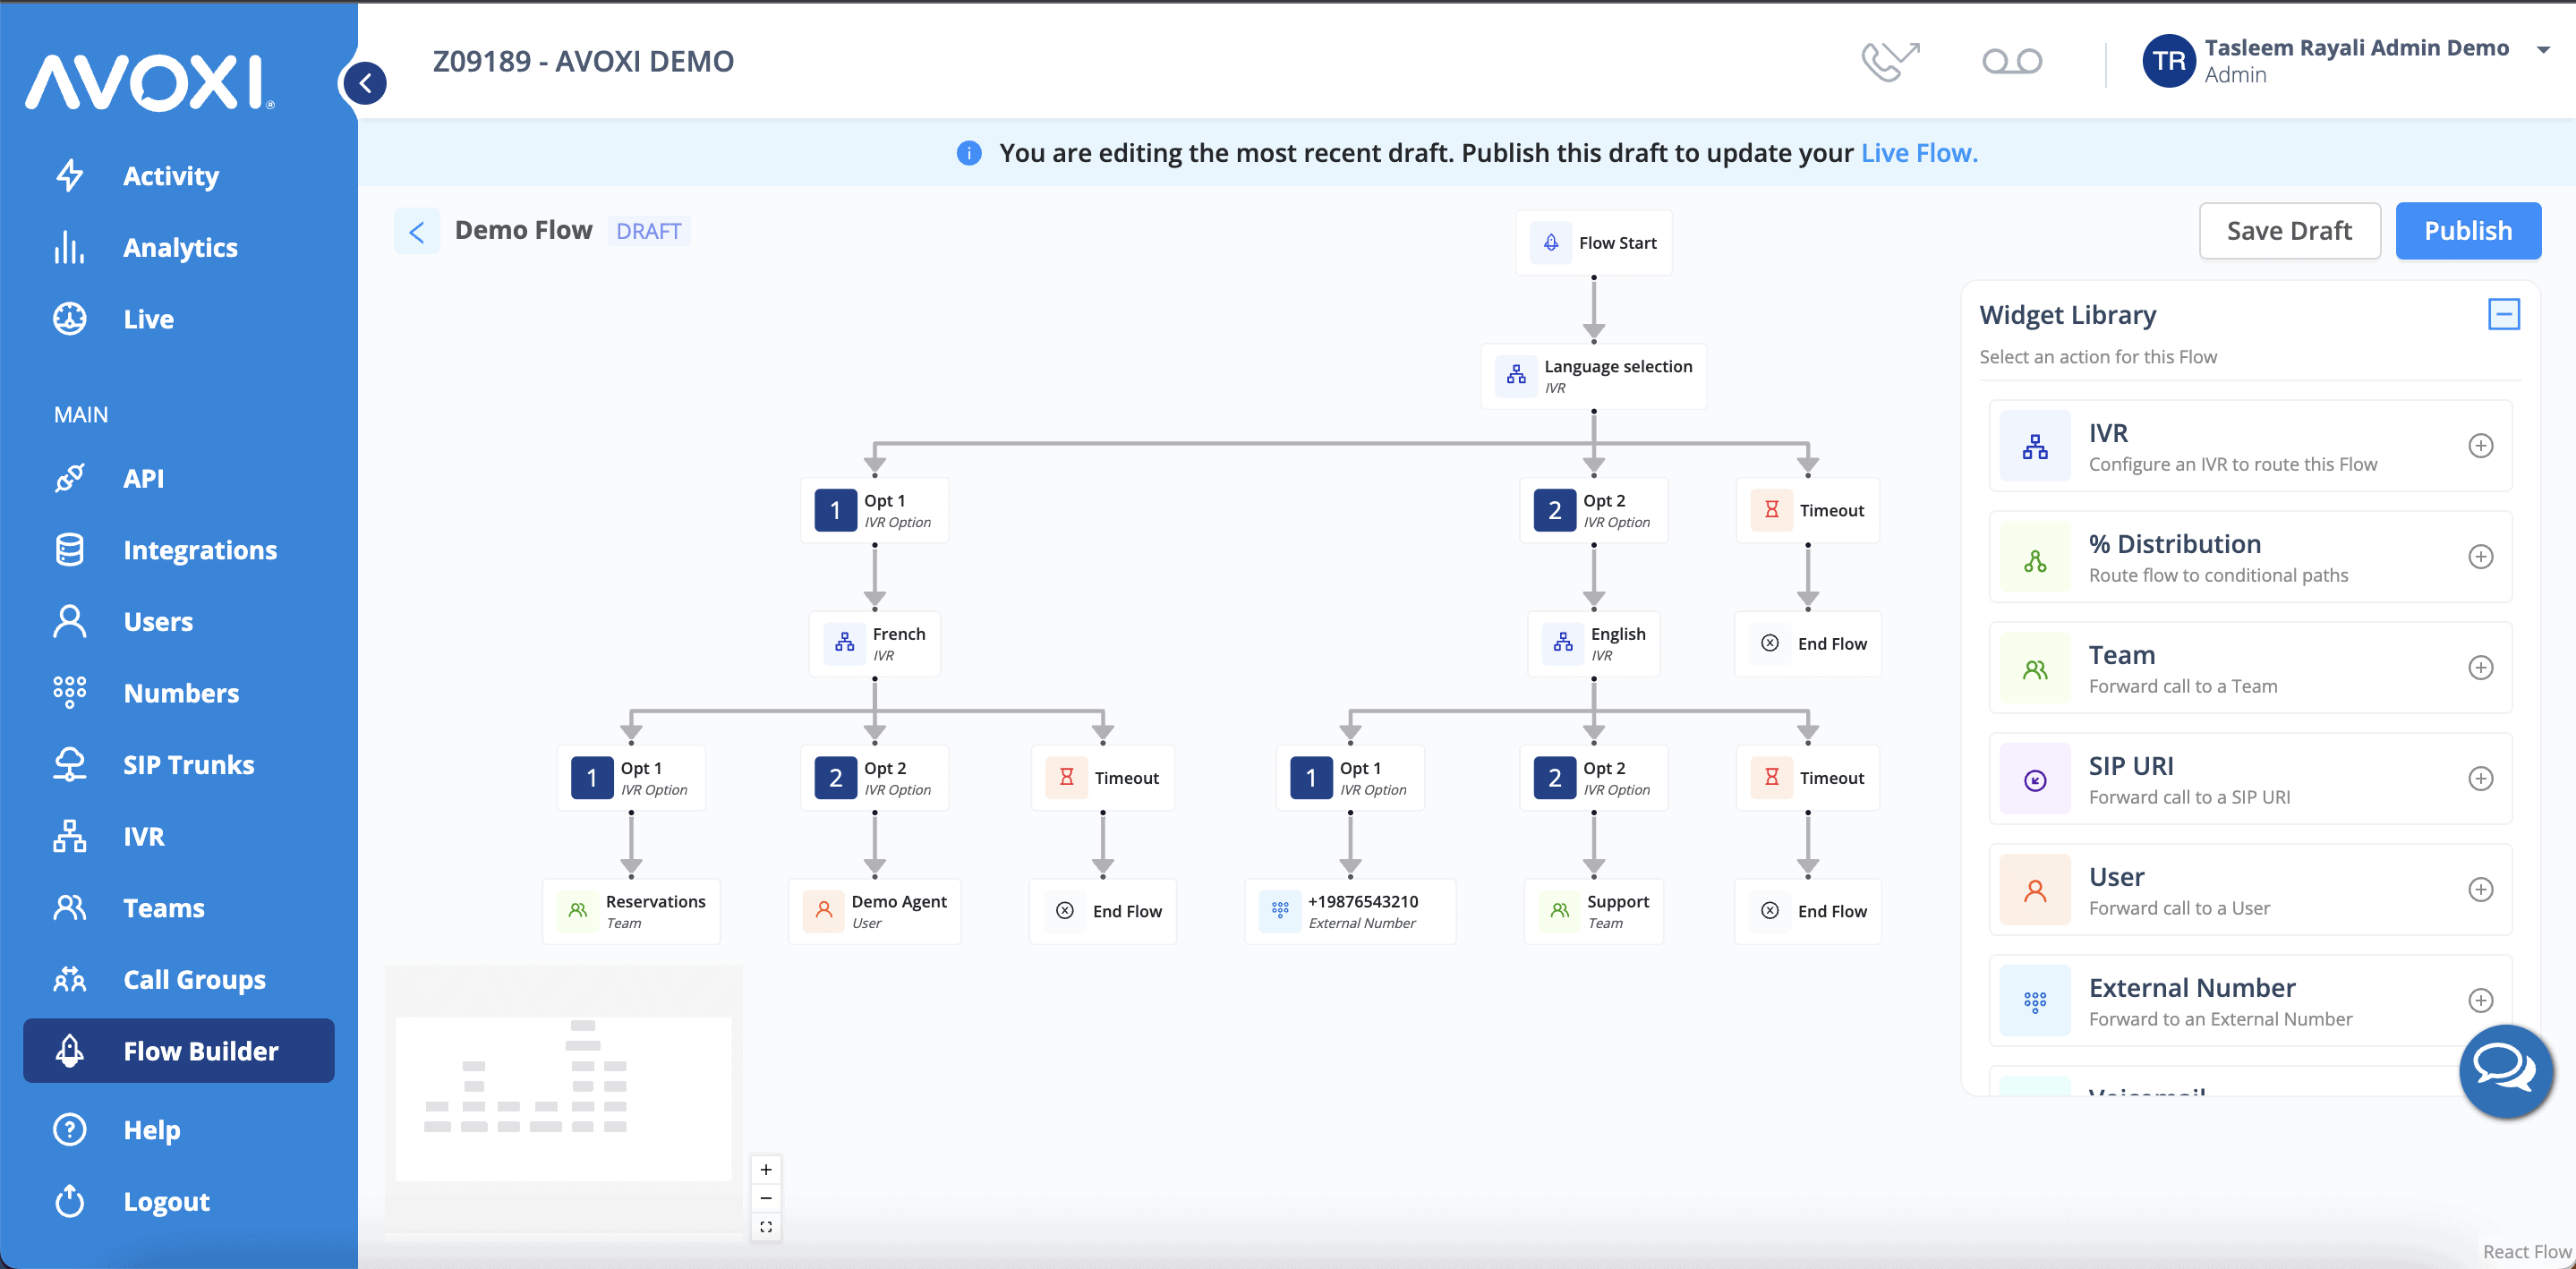The image size is (2576, 1269).
Task: Open Call Groups from the main menu
Action: [194, 979]
